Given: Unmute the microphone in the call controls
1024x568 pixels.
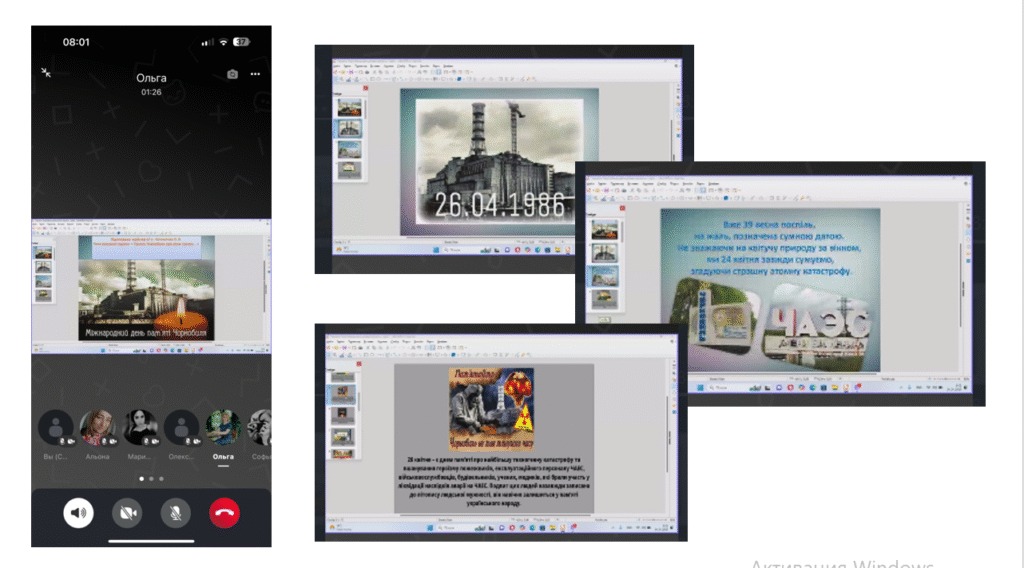Looking at the screenshot, I should 176,514.
